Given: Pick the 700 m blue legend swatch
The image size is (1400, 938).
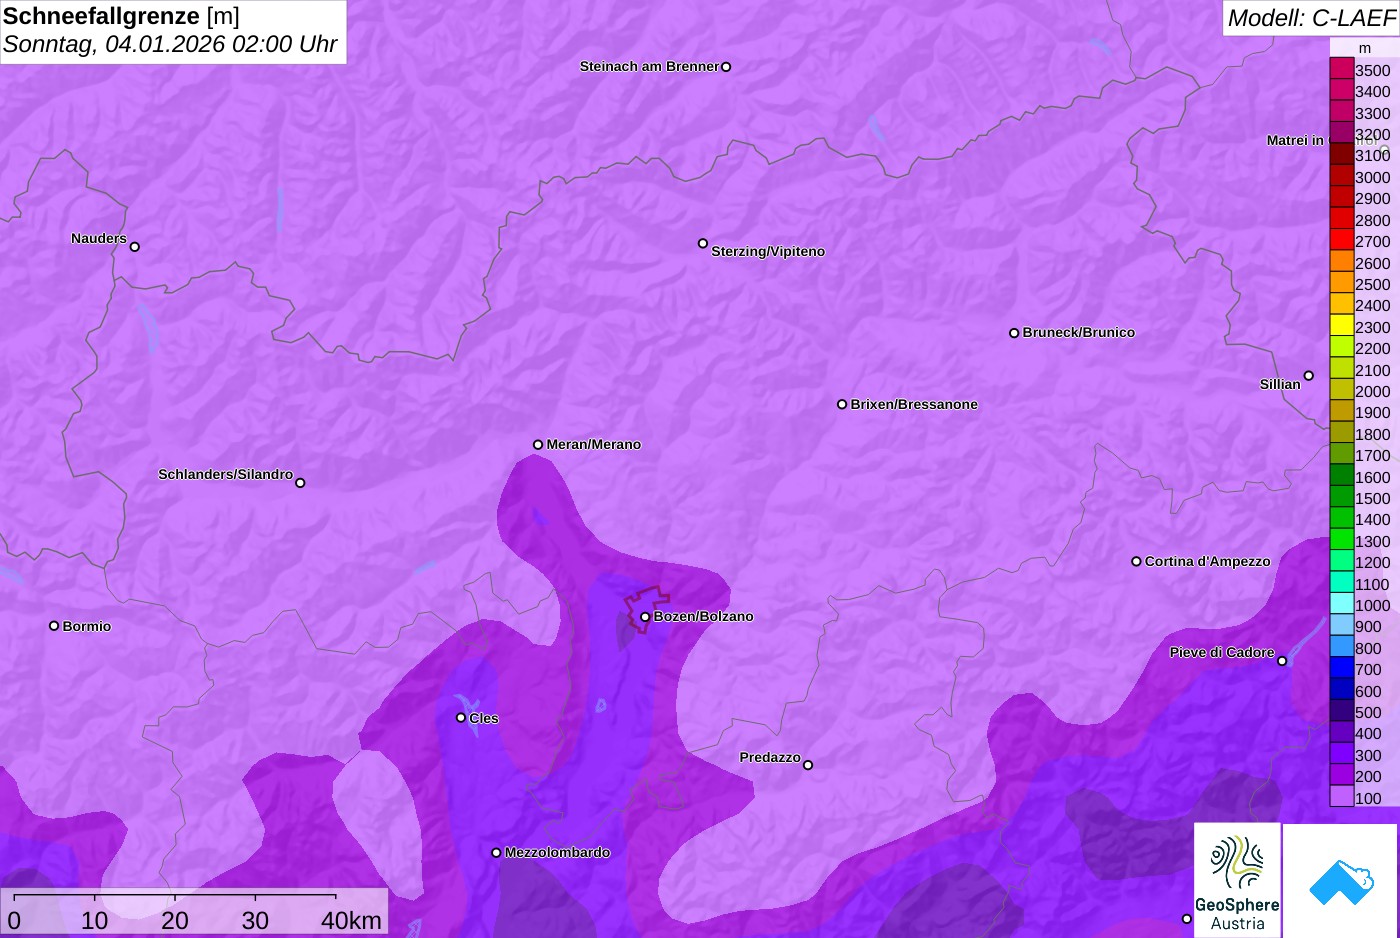Looking at the screenshot, I should click(x=1341, y=668).
